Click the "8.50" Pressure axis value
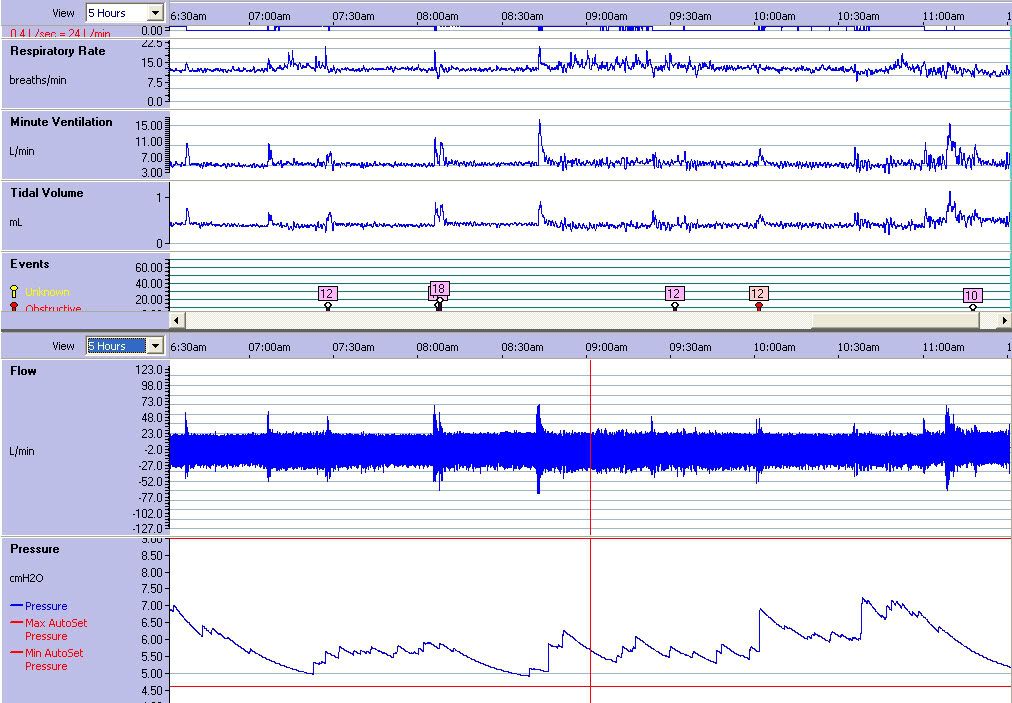 tap(152, 556)
